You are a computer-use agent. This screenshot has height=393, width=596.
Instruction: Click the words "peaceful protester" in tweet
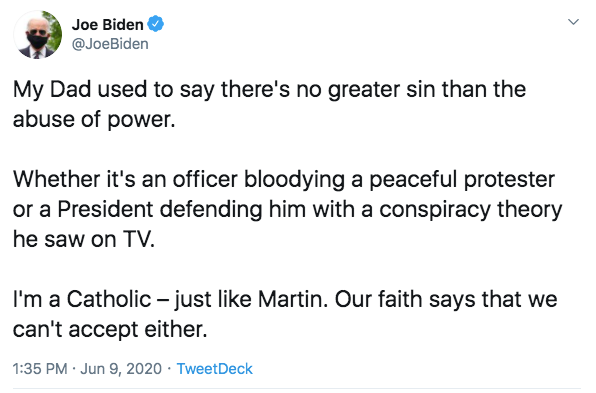coord(462,179)
